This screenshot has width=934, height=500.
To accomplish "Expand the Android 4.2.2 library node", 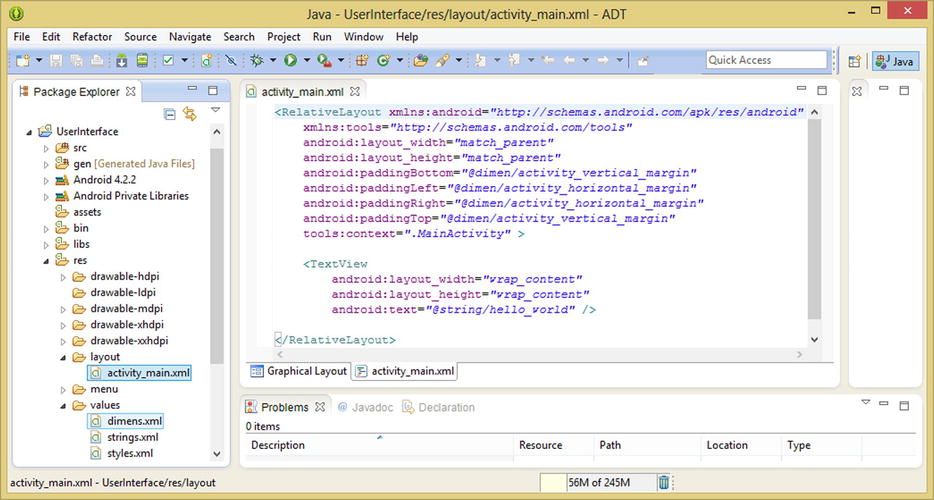I will pos(46,181).
